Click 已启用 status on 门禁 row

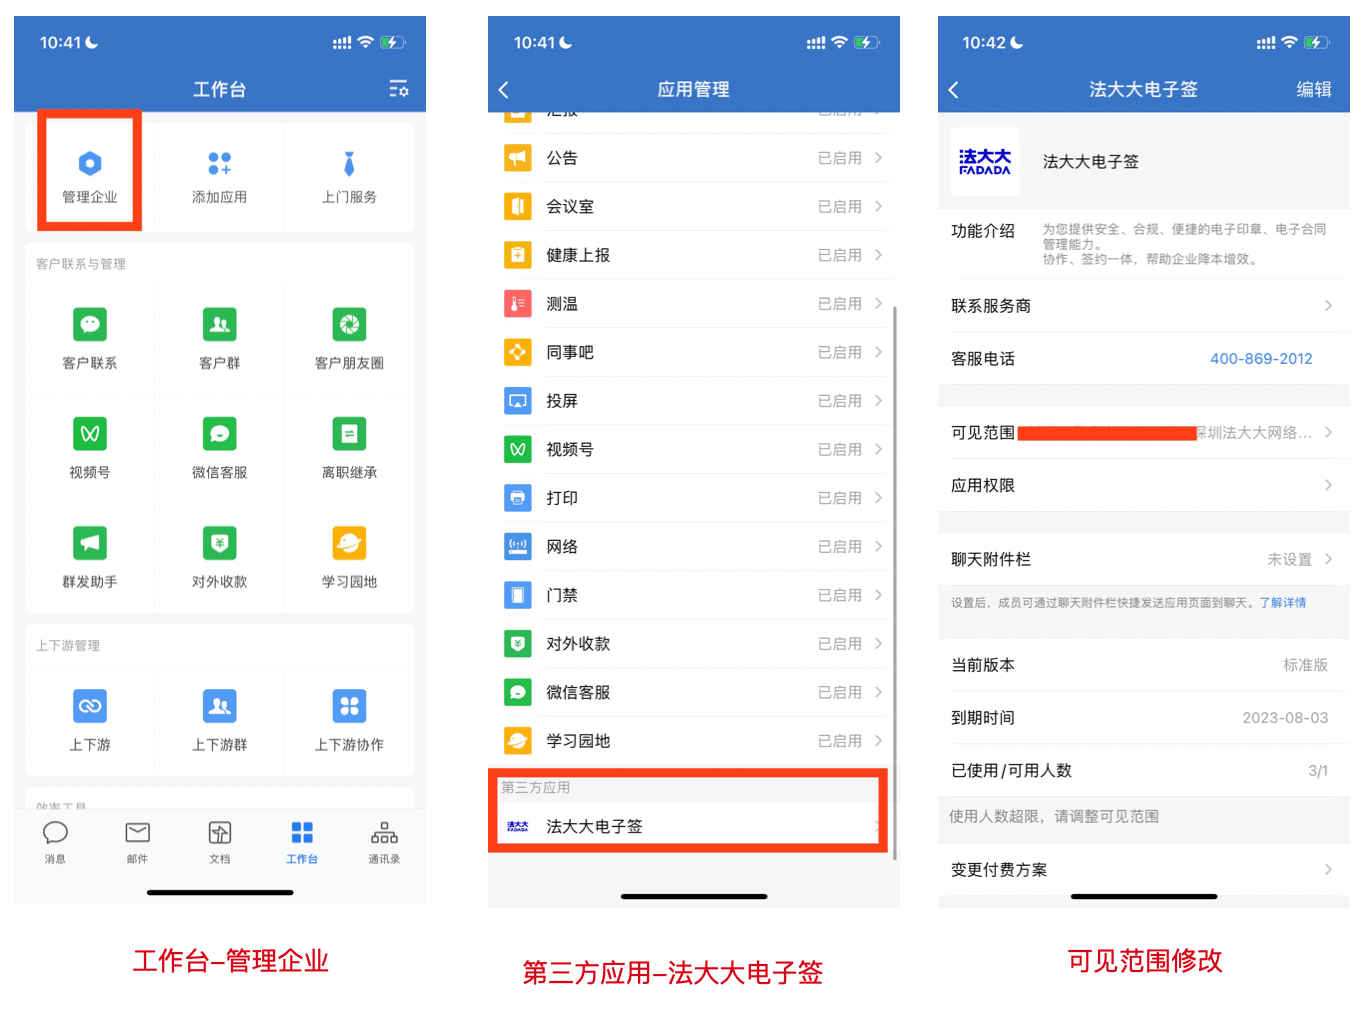pyautogui.click(x=839, y=595)
